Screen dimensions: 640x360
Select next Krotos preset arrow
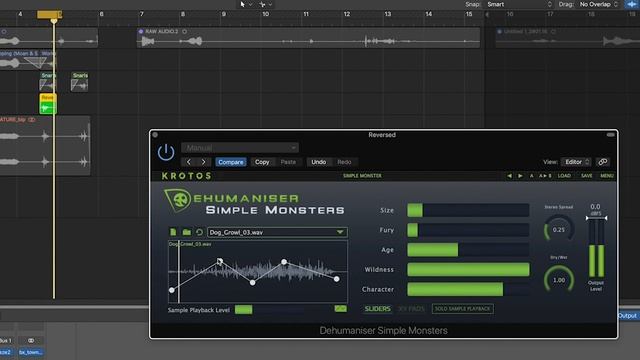coord(520,176)
